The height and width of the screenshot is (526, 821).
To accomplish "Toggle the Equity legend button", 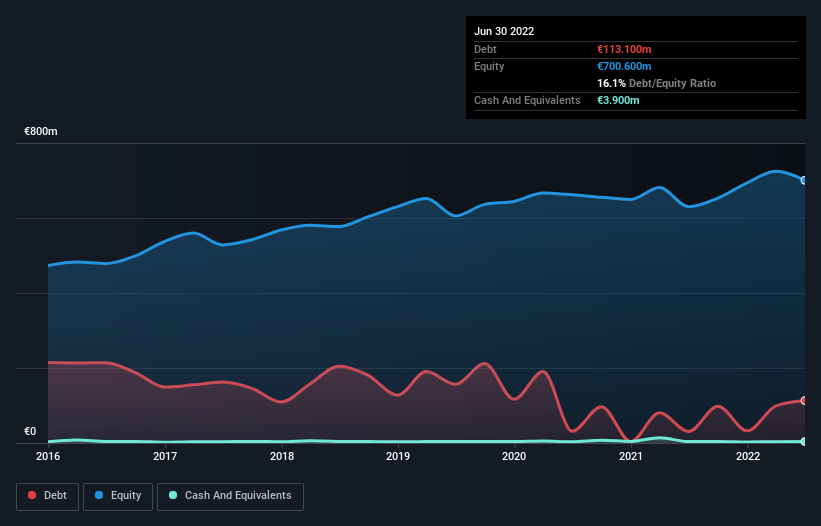I will tap(118, 496).
